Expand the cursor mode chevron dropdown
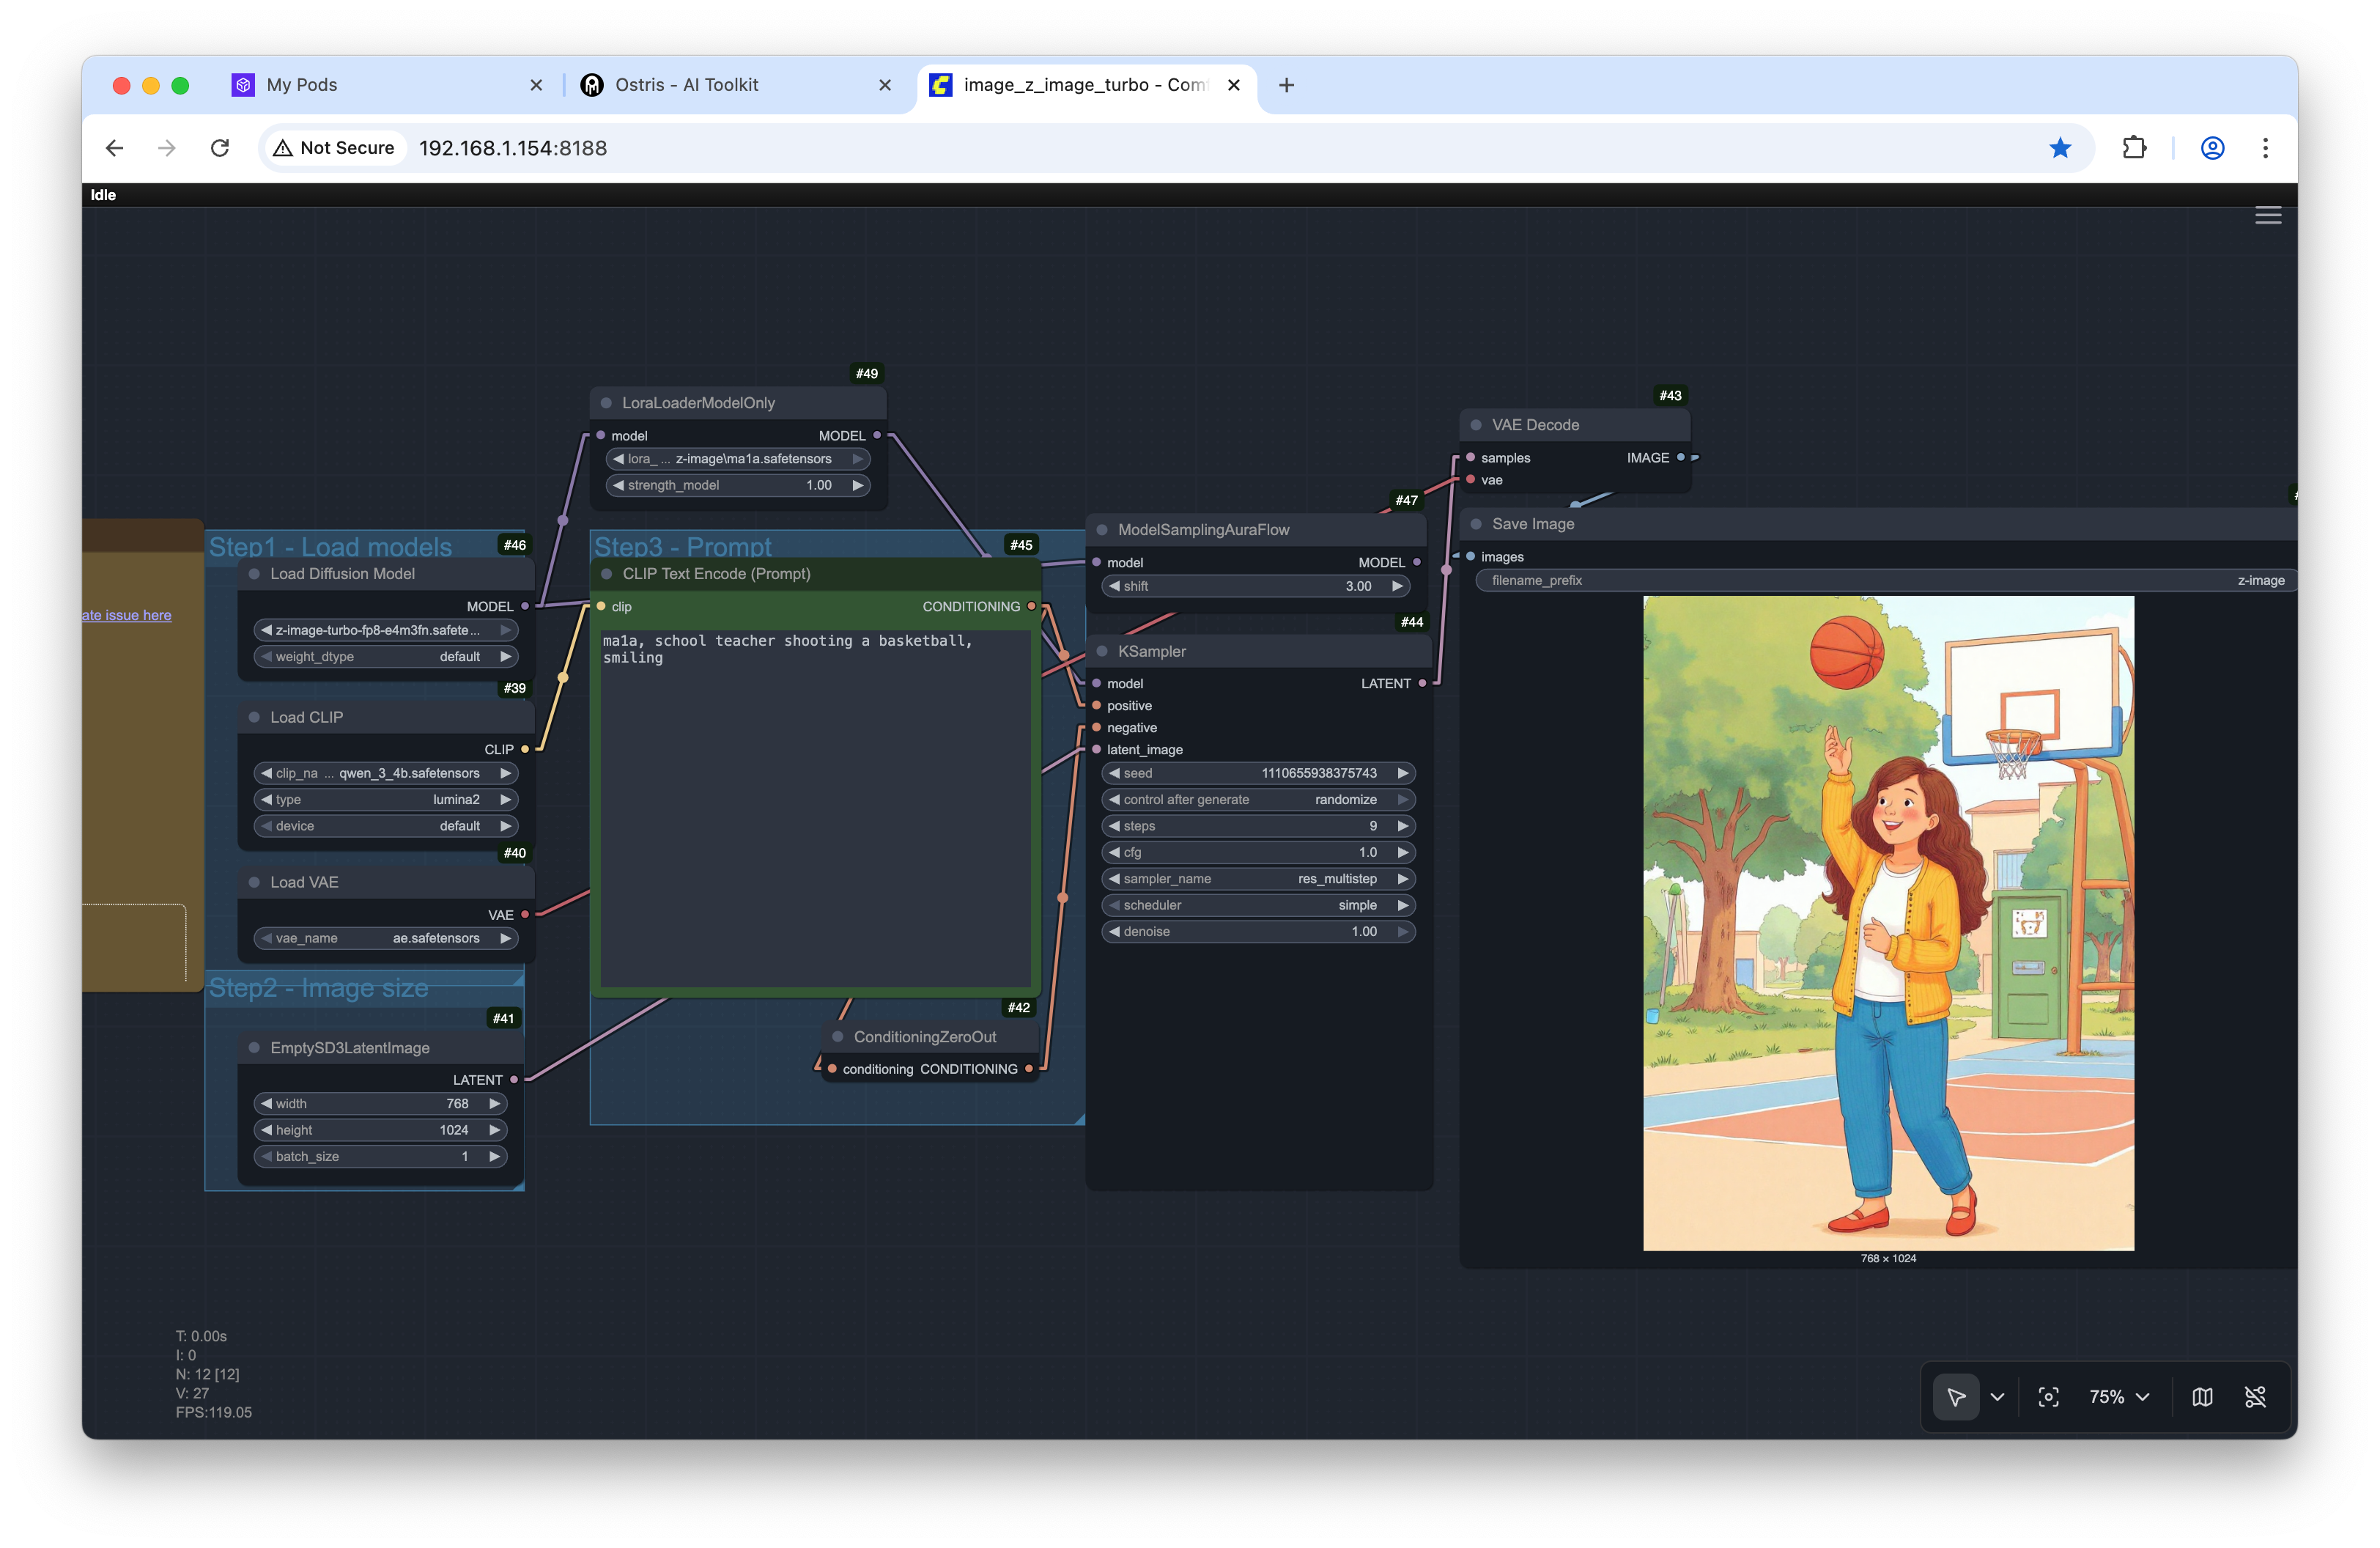This screenshot has height=1548, width=2380. click(1997, 1397)
